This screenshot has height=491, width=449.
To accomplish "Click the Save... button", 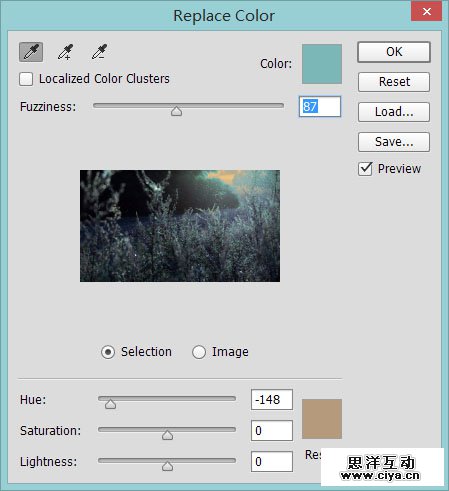I will (394, 142).
